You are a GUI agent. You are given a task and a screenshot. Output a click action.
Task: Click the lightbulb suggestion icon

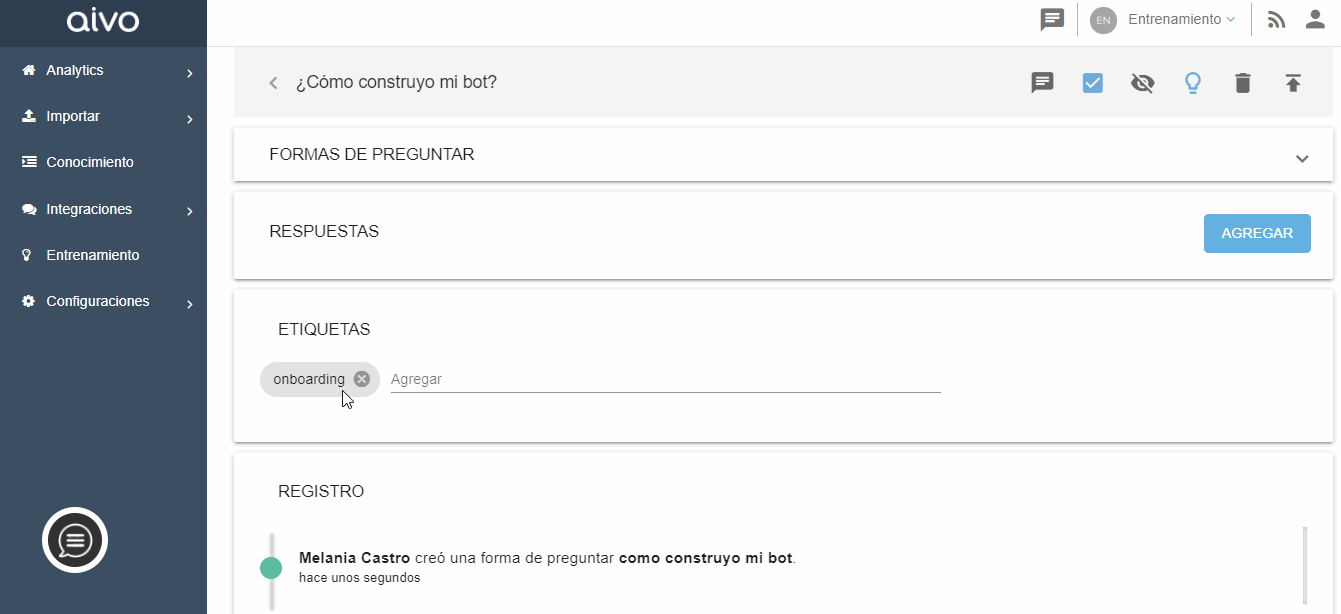point(1192,83)
